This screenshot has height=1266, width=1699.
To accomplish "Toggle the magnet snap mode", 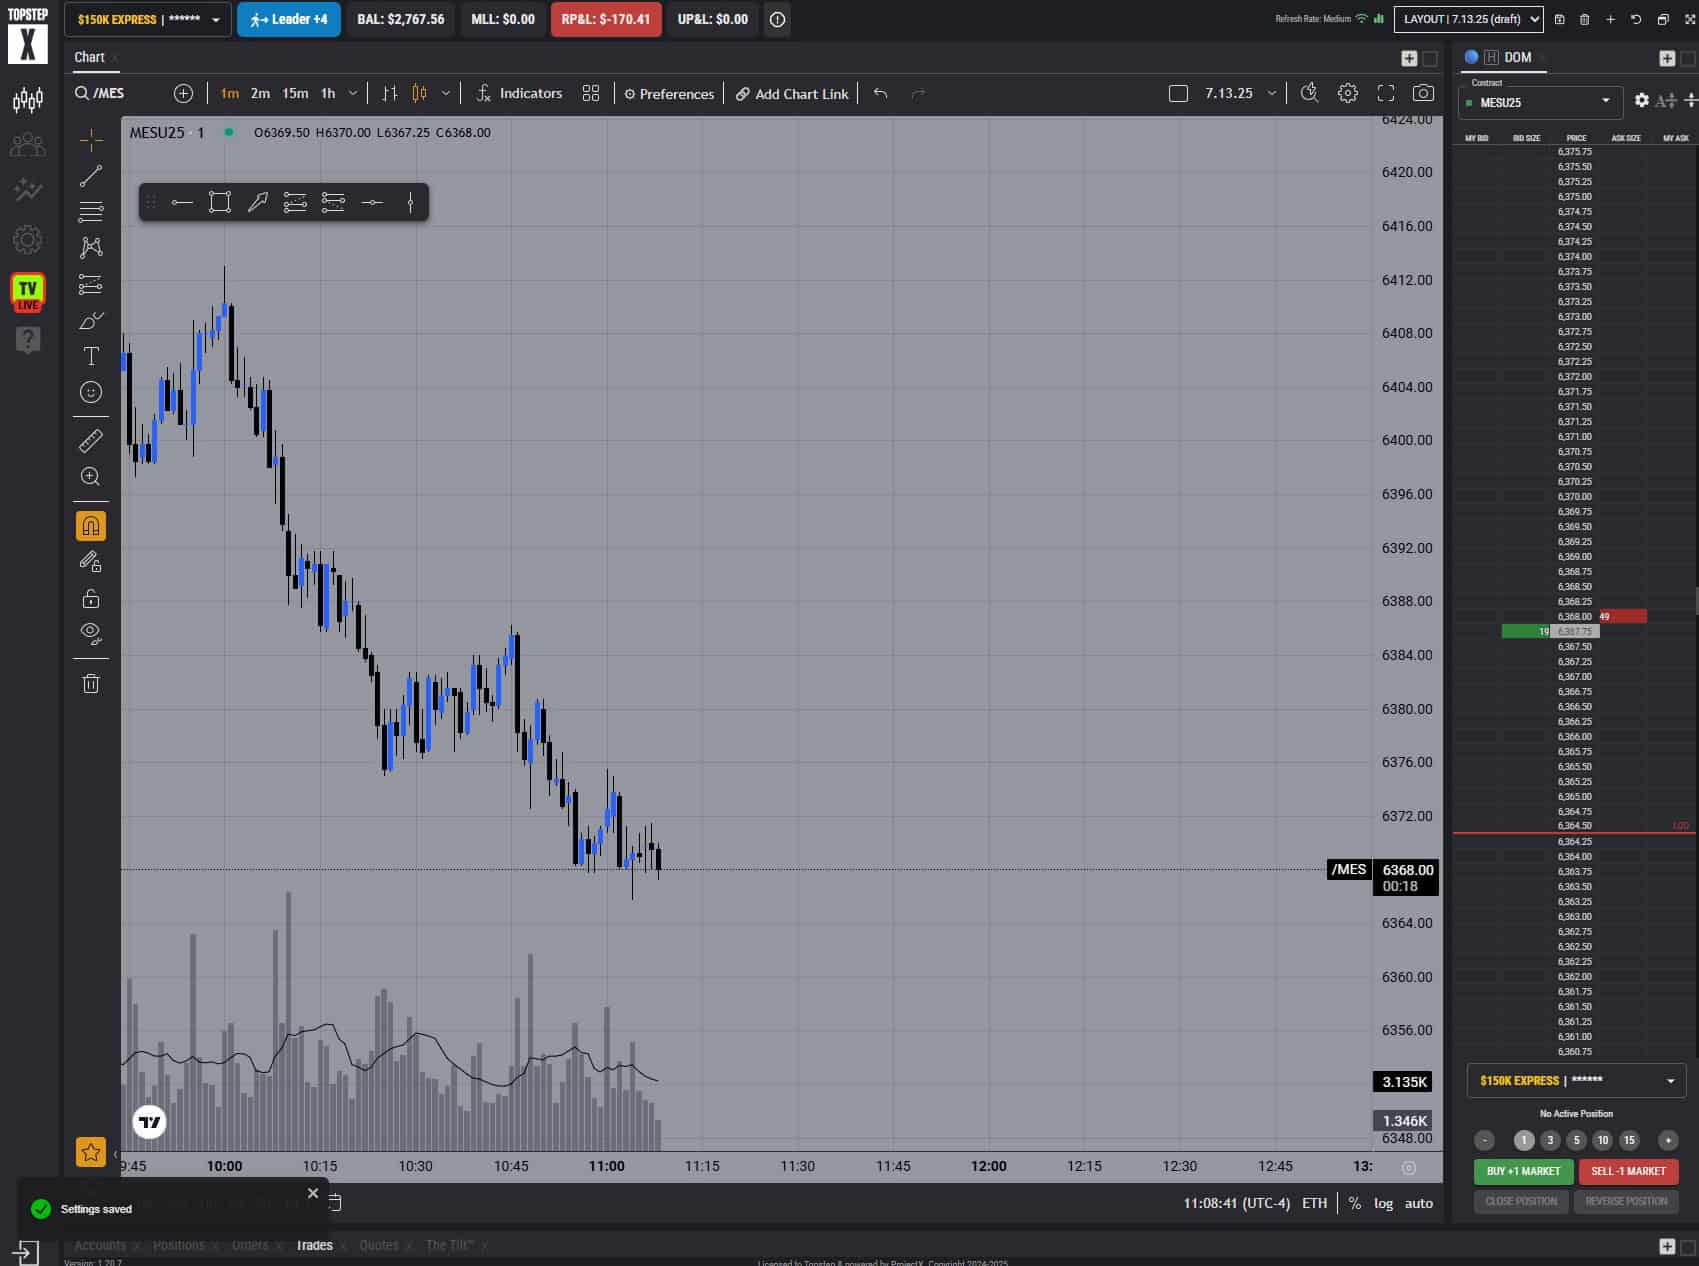I will click(x=91, y=526).
